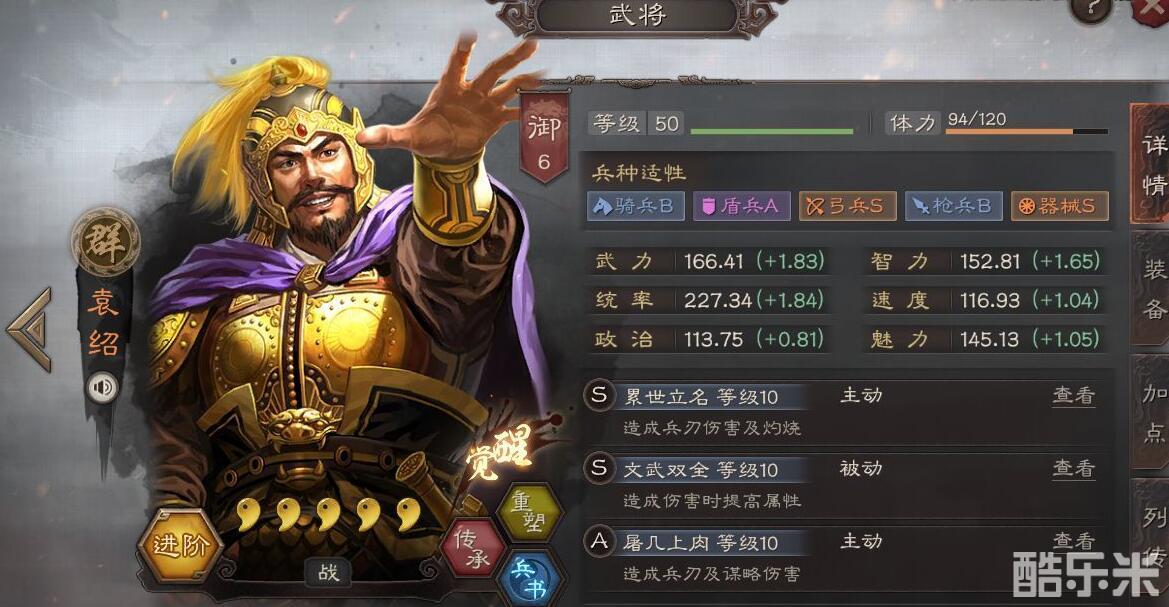Go to previous general with left arrow
Viewport: 1169px width, 607px height.
pos(30,329)
